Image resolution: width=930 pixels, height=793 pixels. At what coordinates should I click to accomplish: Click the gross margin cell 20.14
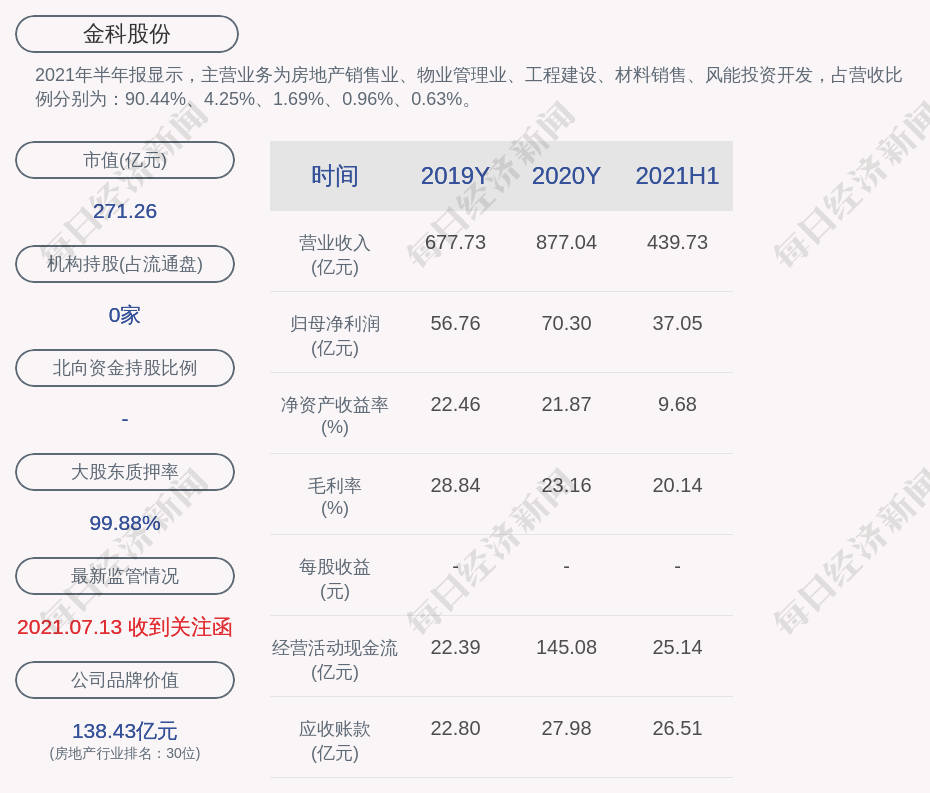click(x=677, y=485)
